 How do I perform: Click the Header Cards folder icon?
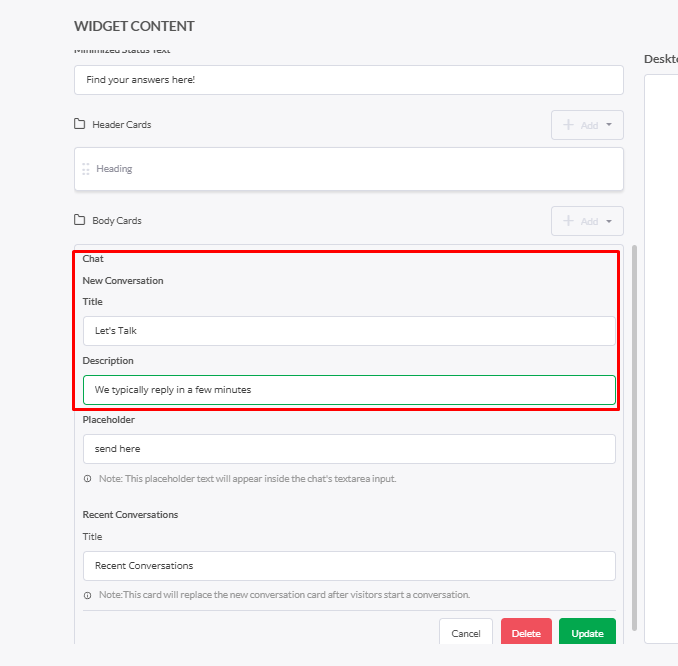tap(80, 124)
